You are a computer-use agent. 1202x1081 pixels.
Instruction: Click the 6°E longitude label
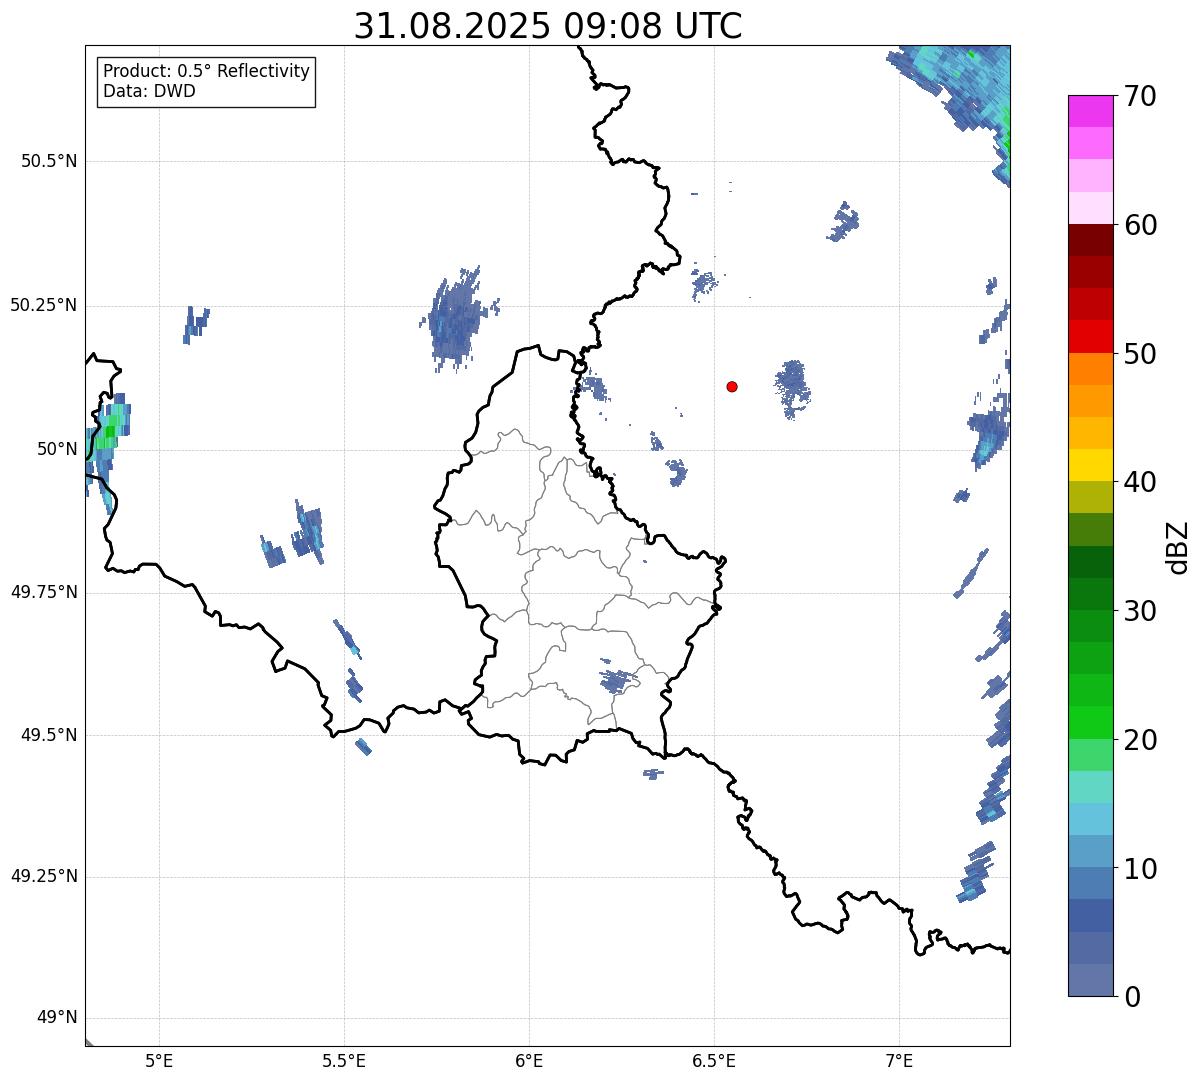pyautogui.click(x=530, y=1060)
